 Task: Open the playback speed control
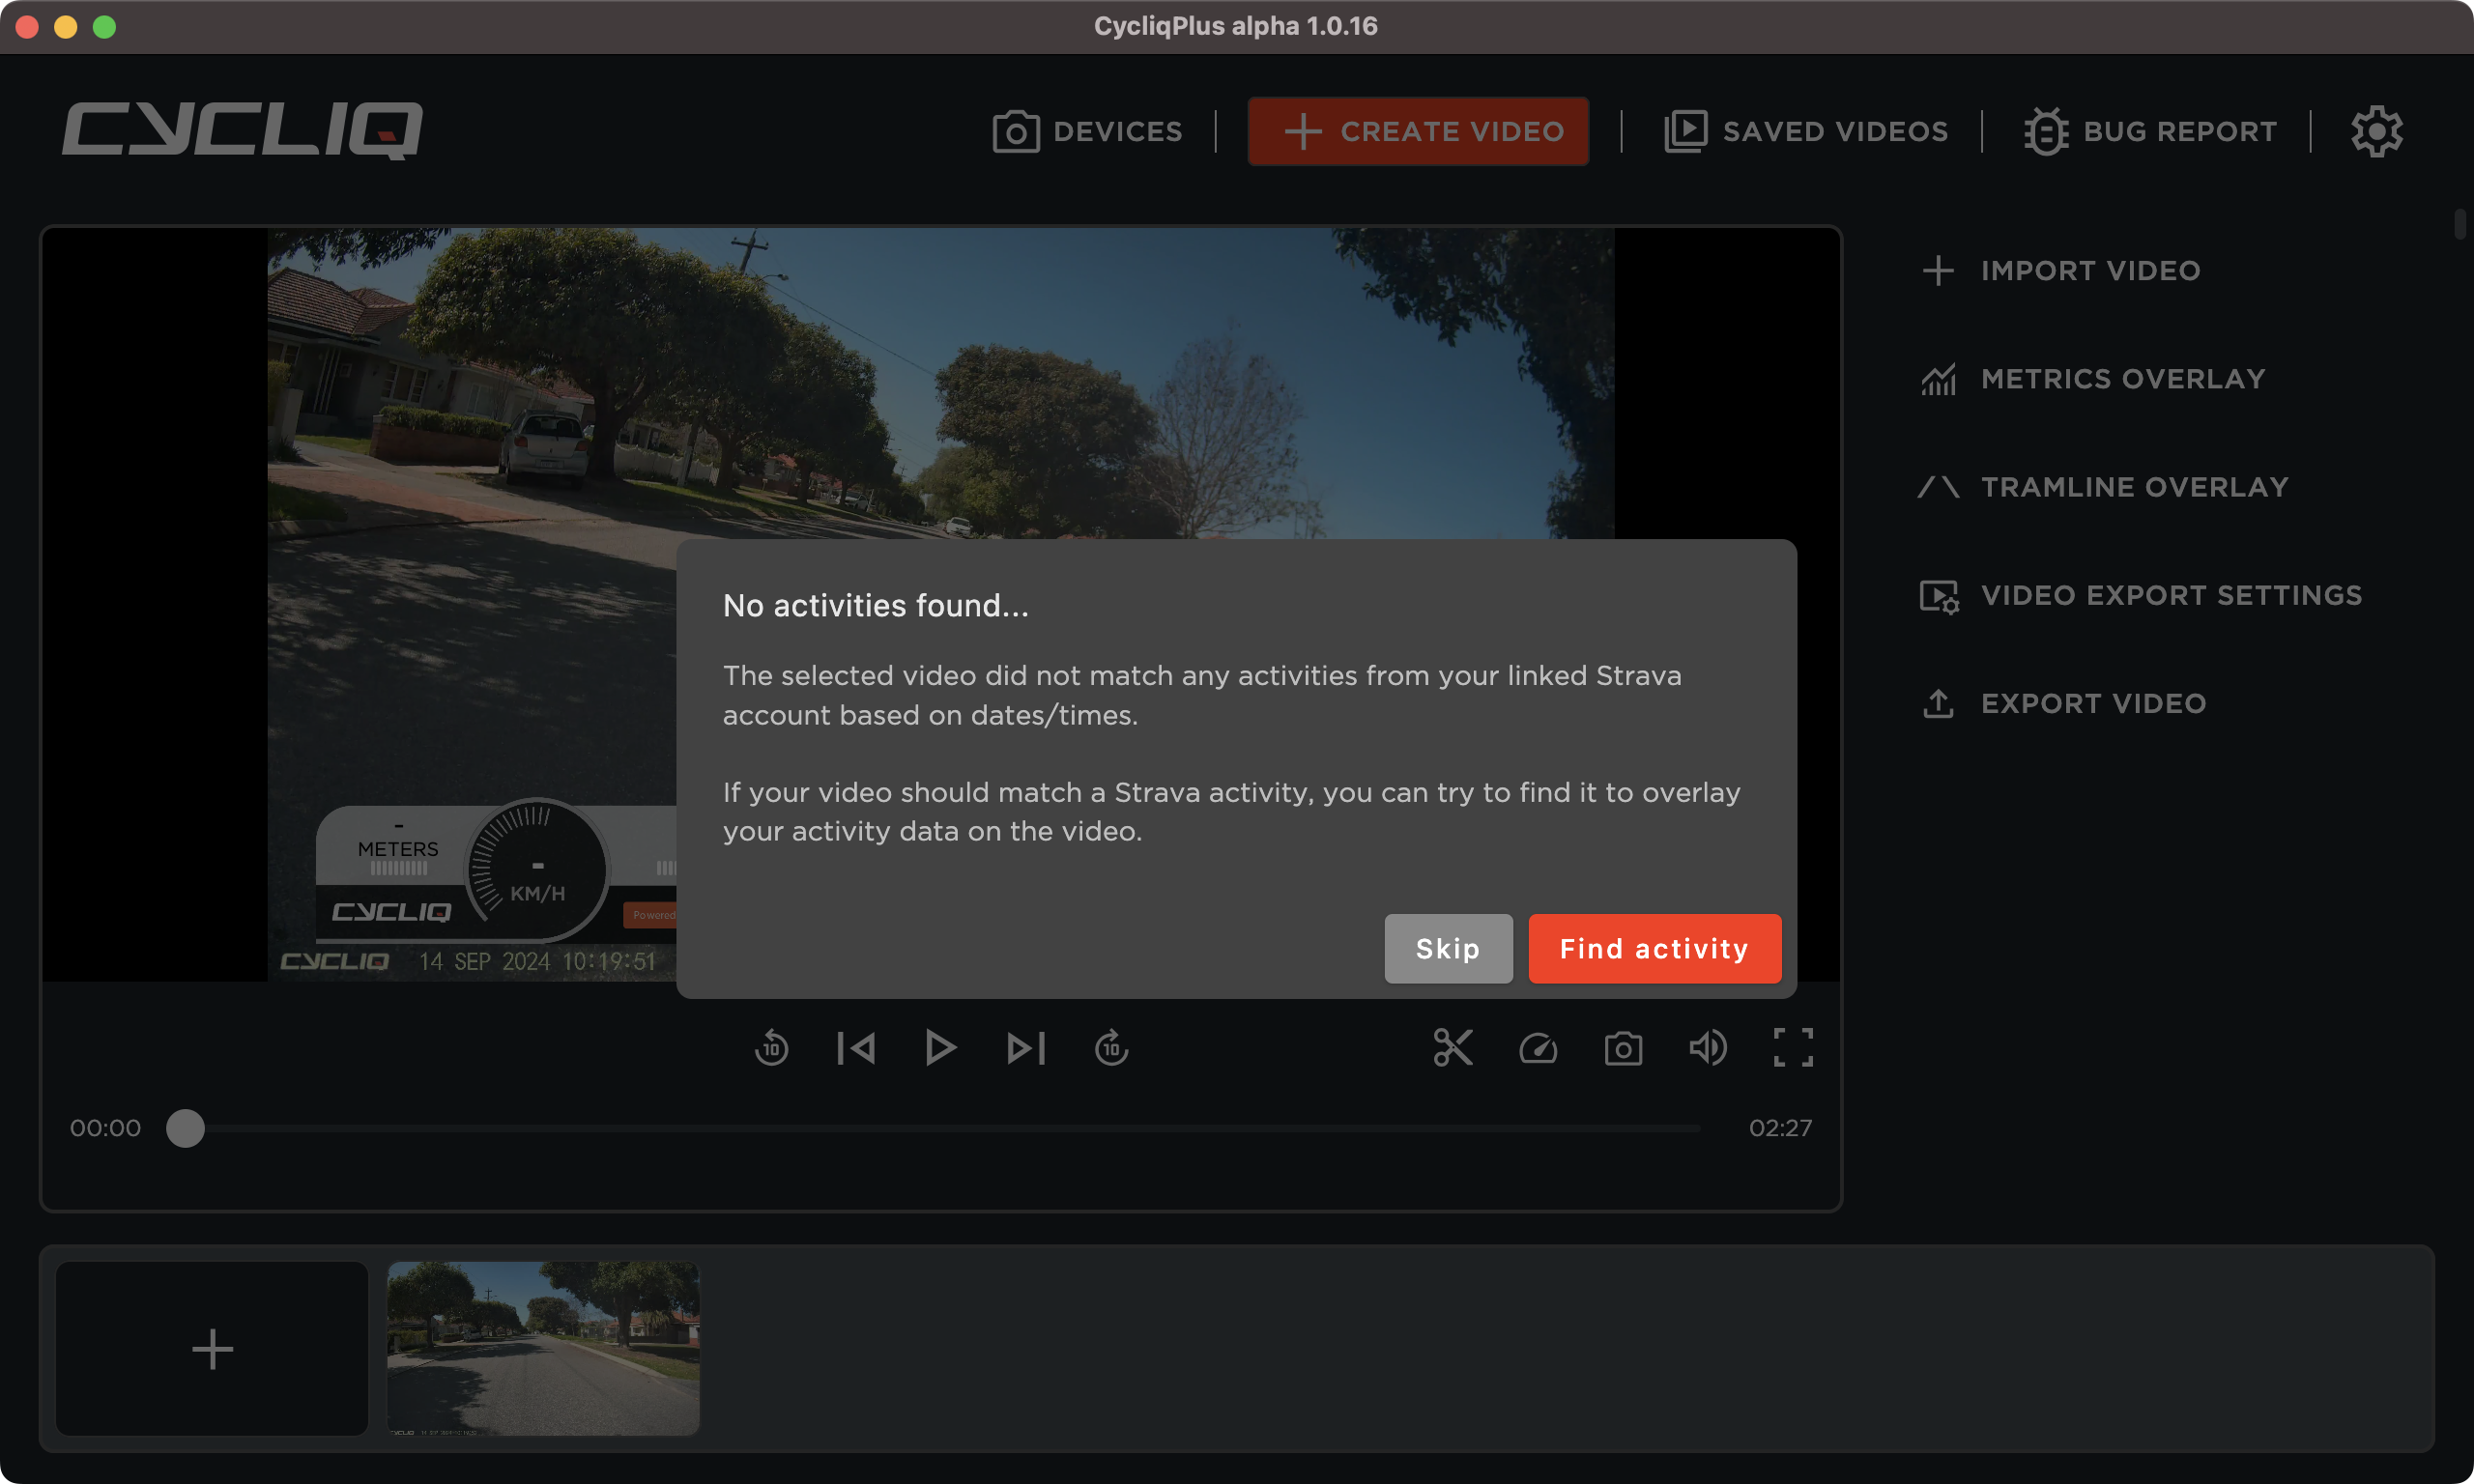(x=1538, y=1048)
